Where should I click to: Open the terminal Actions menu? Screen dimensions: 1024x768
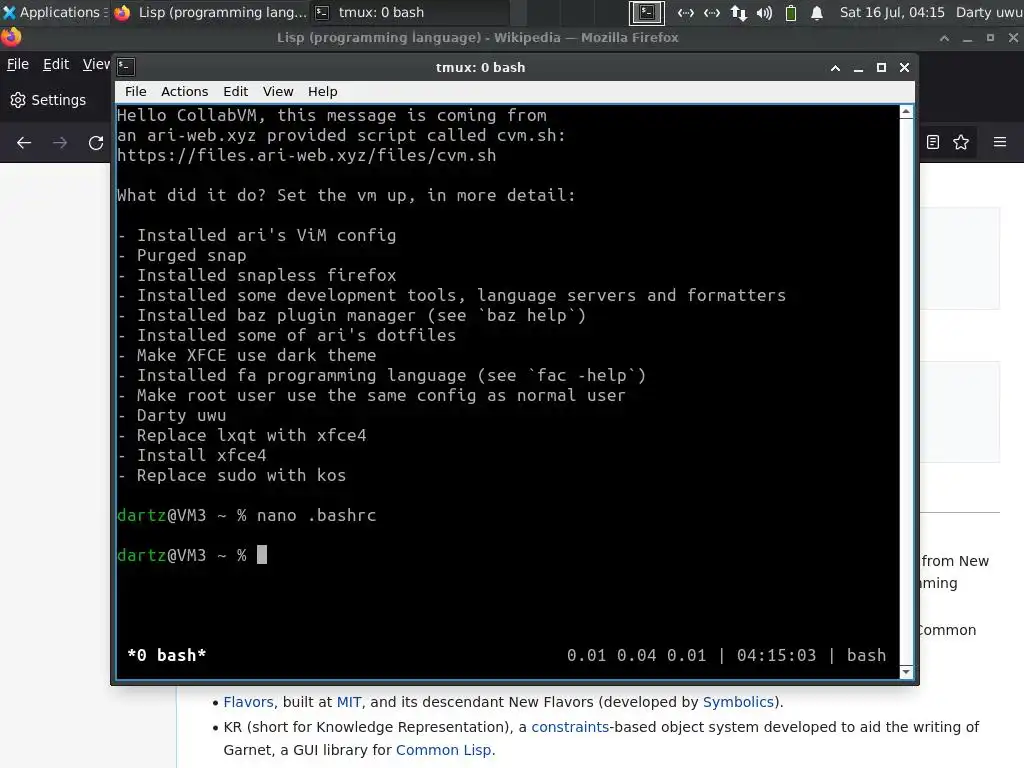tap(184, 91)
